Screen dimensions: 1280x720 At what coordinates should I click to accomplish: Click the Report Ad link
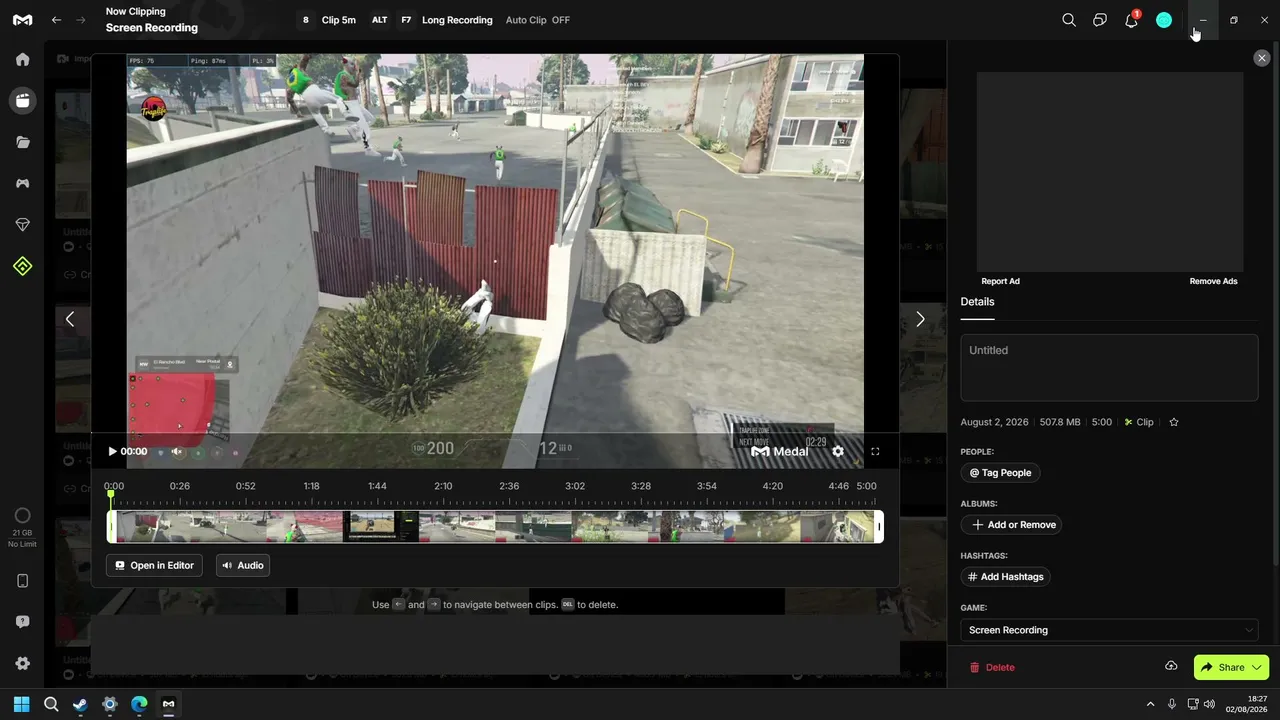[x=1000, y=281]
